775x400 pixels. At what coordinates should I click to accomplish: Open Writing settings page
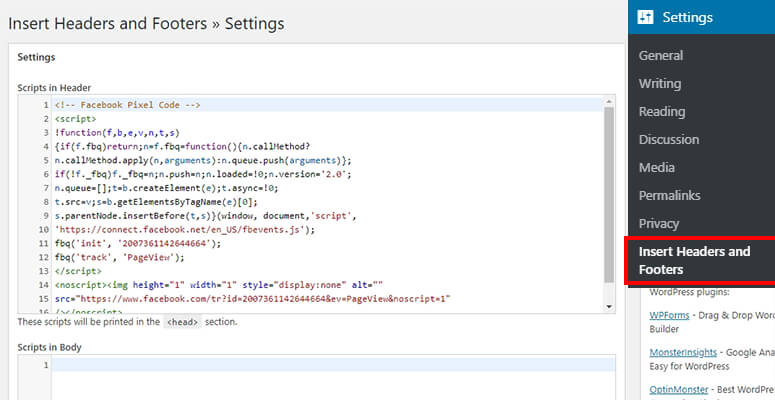tap(660, 84)
